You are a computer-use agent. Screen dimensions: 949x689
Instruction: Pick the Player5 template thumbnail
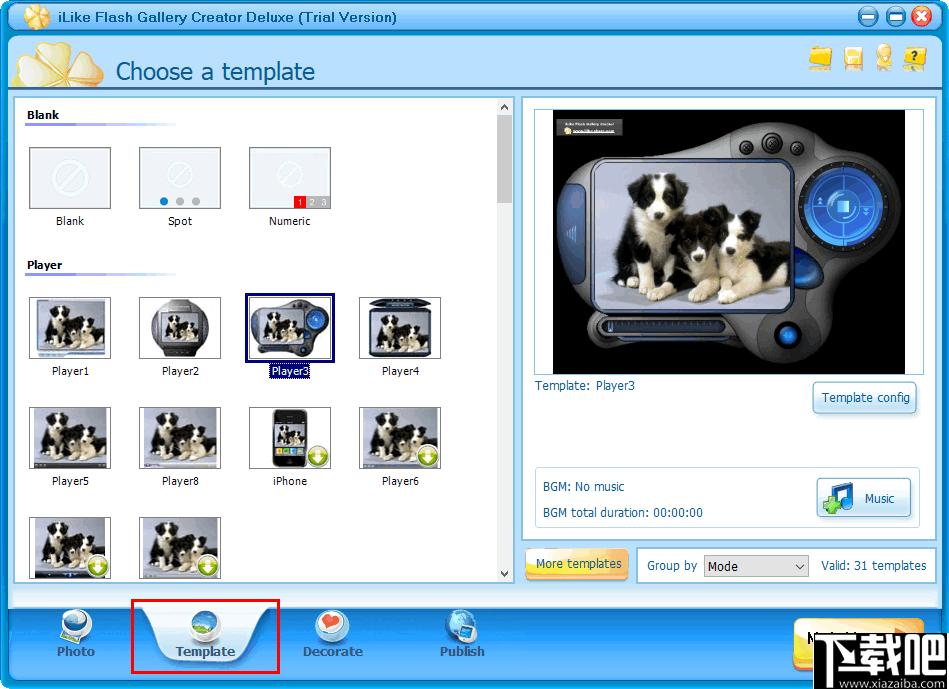70,438
